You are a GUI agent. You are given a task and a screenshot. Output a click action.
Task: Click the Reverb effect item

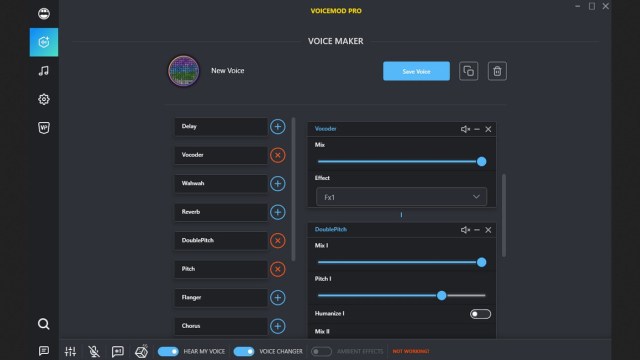(x=221, y=212)
